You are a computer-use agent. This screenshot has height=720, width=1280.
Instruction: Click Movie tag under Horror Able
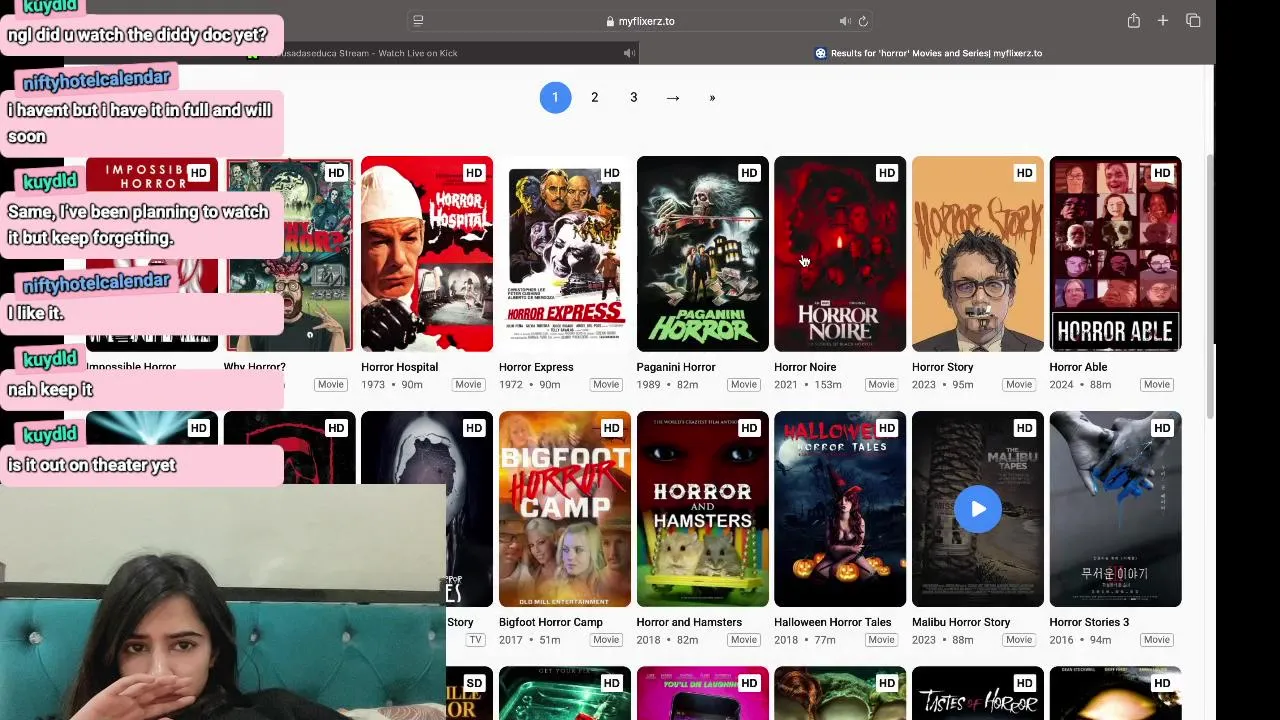click(1157, 384)
